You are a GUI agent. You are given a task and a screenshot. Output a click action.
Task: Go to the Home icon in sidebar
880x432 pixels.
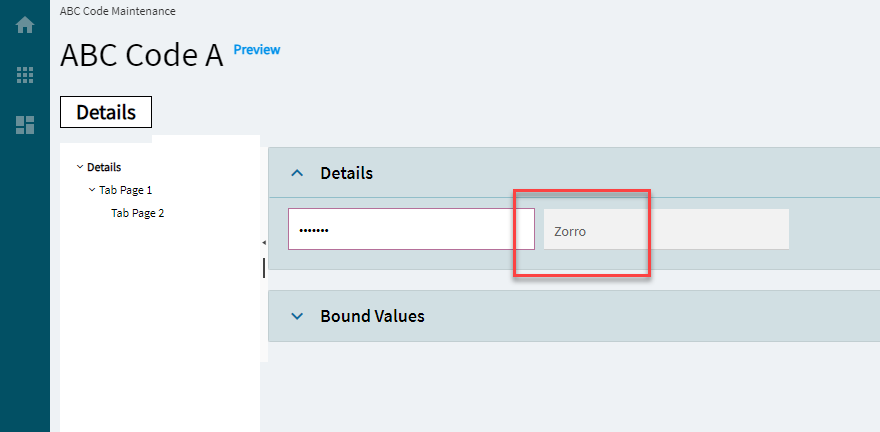coord(25,25)
